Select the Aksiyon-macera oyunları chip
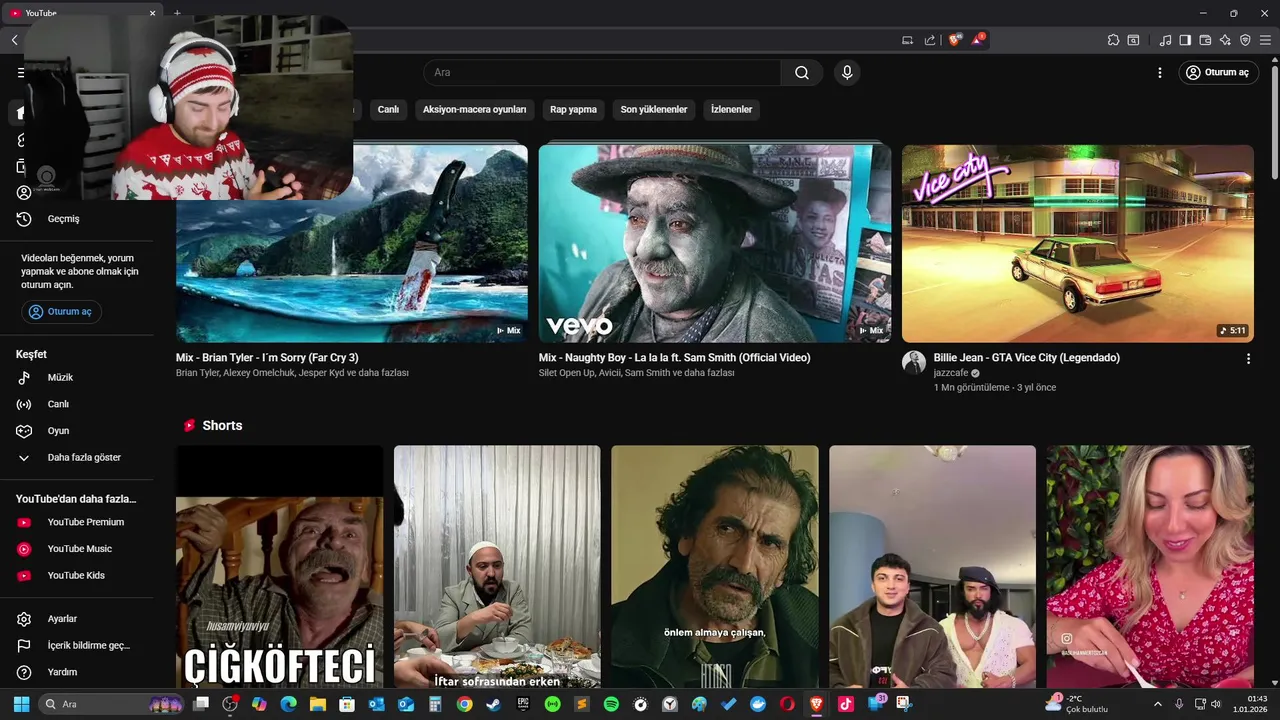This screenshot has width=1280, height=720. pos(474,109)
